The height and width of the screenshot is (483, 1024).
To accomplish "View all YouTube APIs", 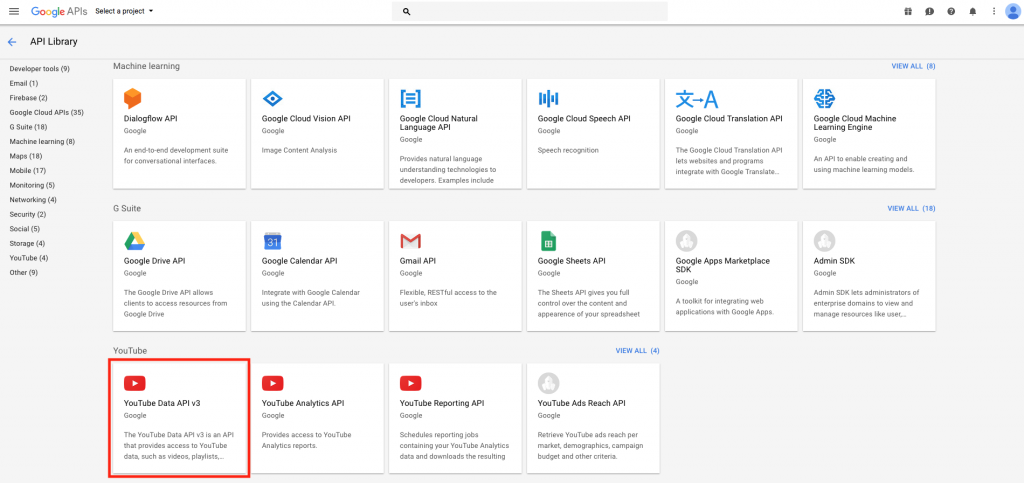I will [637, 351].
